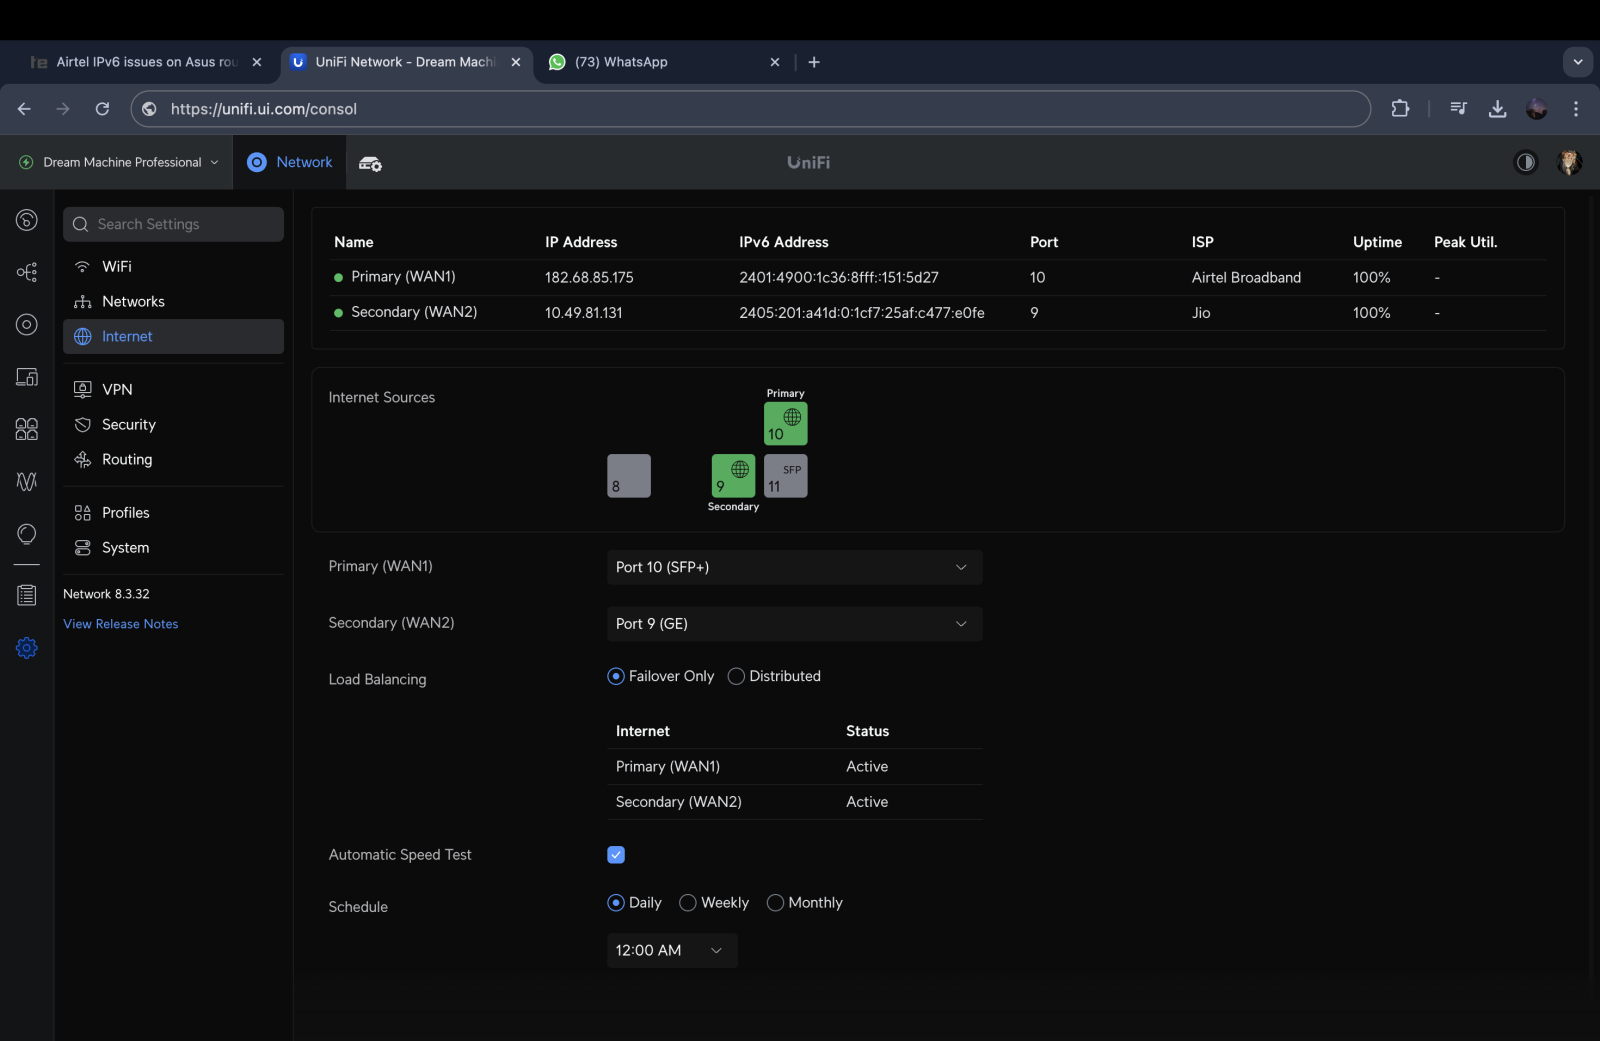This screenshot has height=1041, width=1600.
Task: Open Primary (WAN1) port dropdown
Action: [x=794, y=567]
